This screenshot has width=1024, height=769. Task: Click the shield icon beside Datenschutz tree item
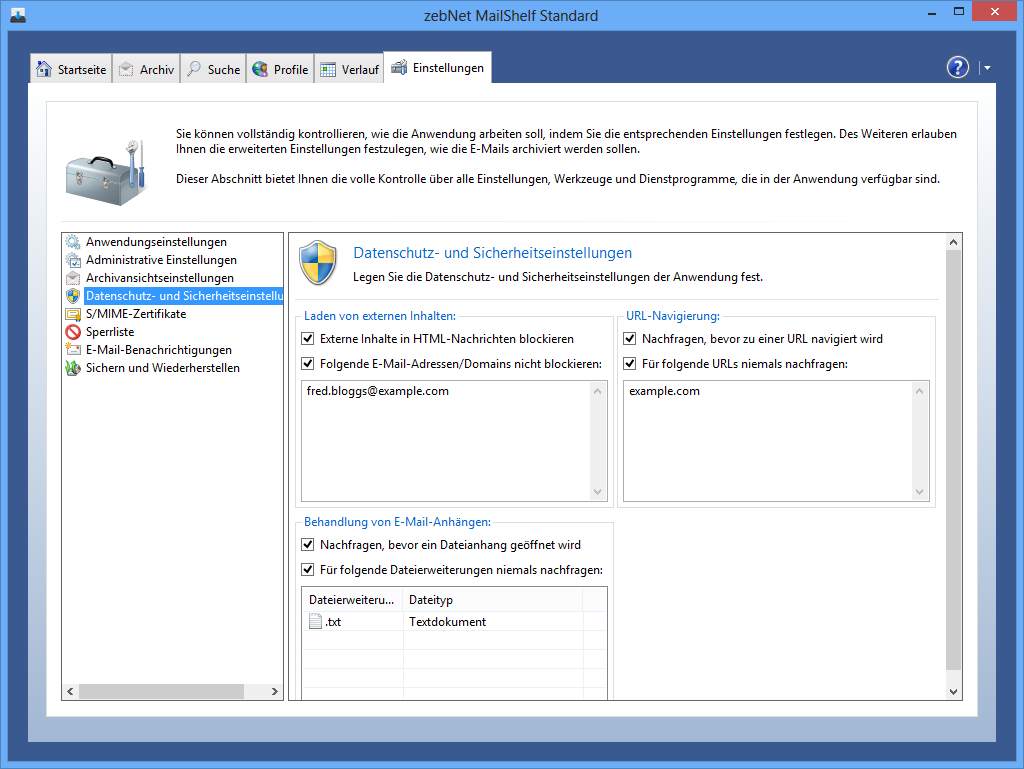point(73,296)
